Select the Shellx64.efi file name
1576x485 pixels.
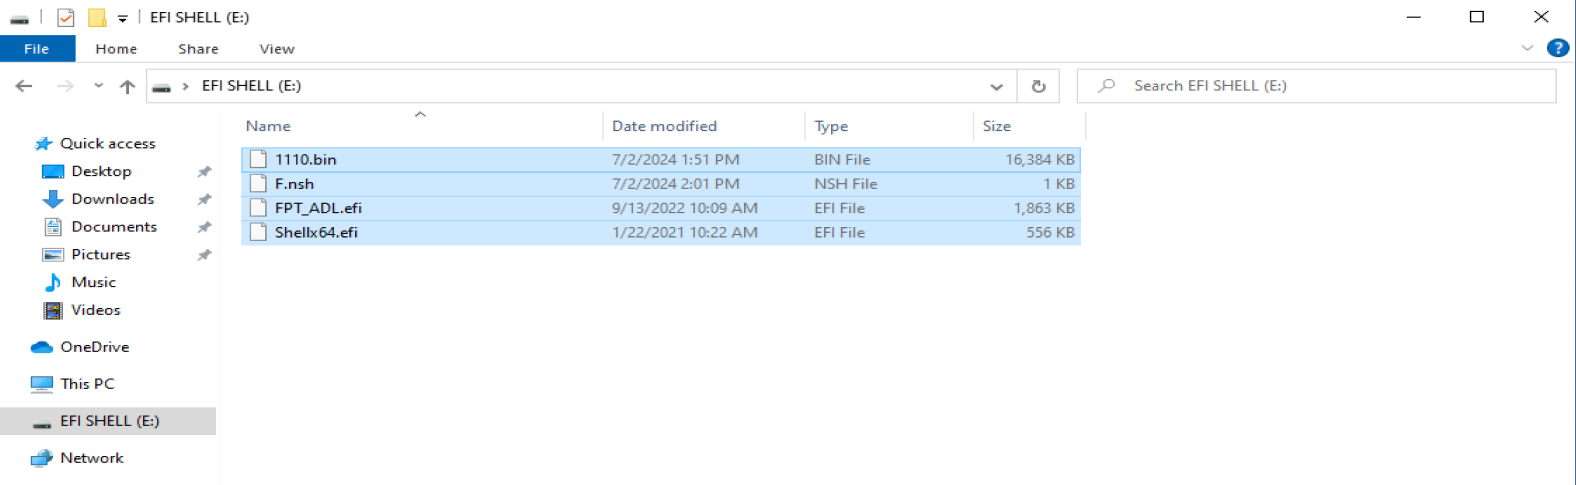(316, 232)
